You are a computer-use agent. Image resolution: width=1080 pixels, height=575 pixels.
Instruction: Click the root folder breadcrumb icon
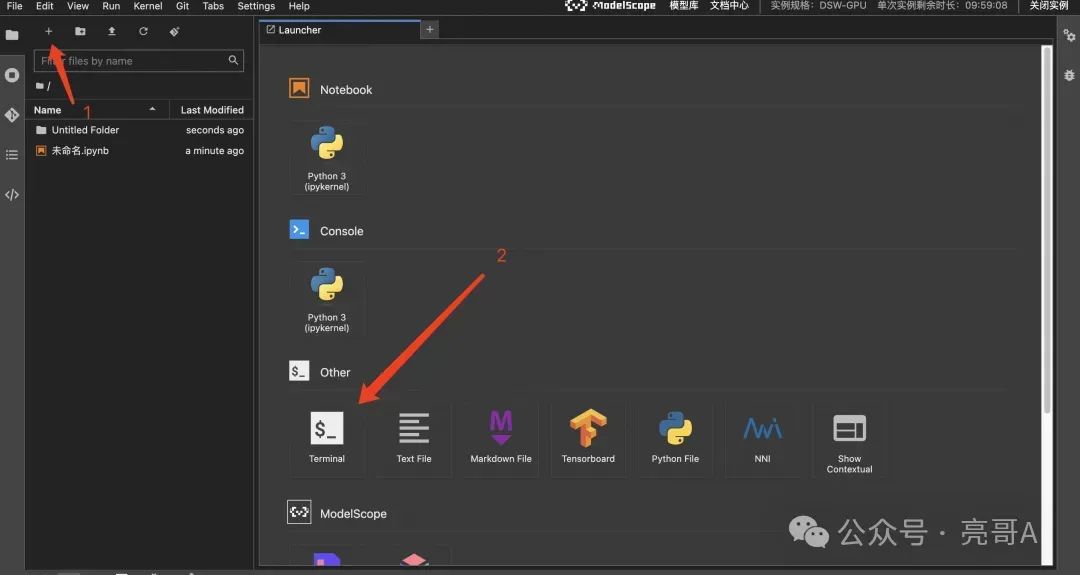[x=40, y=86]
